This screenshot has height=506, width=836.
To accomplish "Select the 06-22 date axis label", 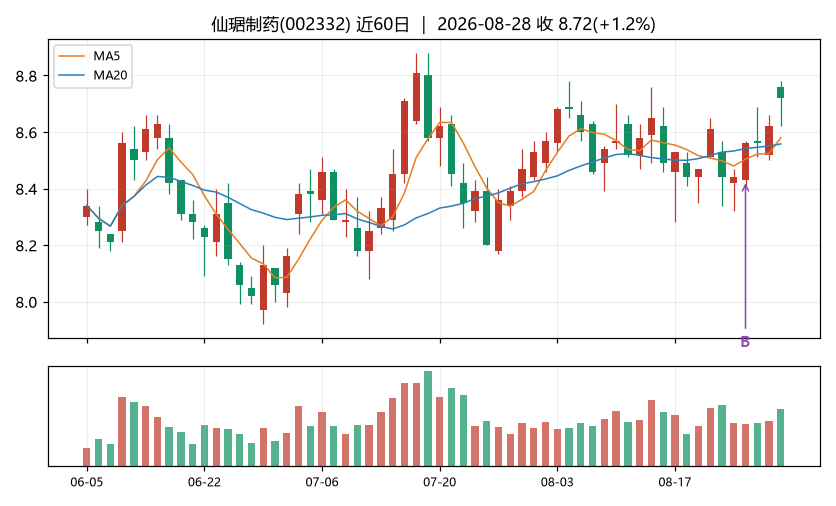I will [204, 483].
